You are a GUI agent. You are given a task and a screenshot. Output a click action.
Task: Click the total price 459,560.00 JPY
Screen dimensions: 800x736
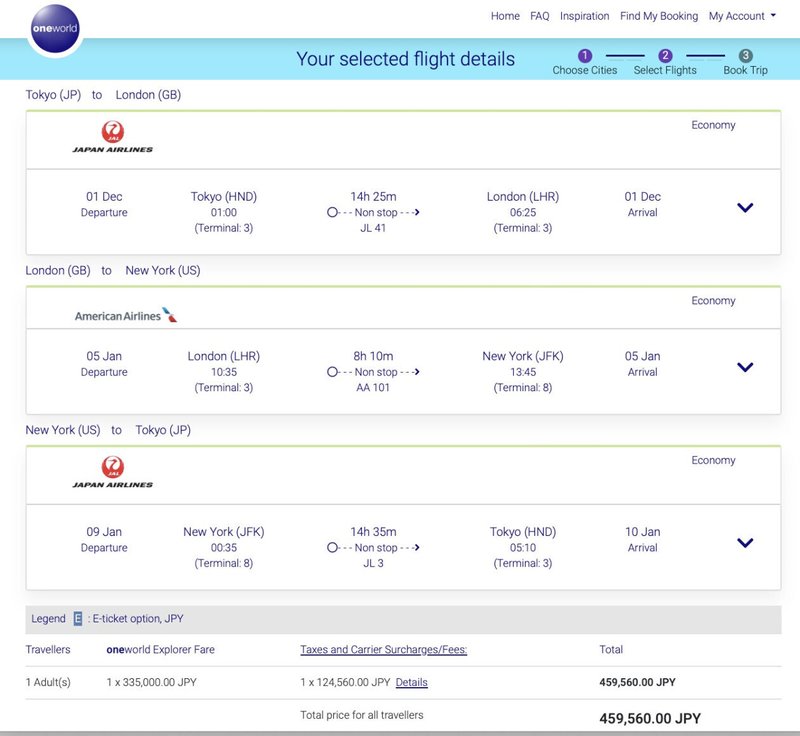pos(650,719)
